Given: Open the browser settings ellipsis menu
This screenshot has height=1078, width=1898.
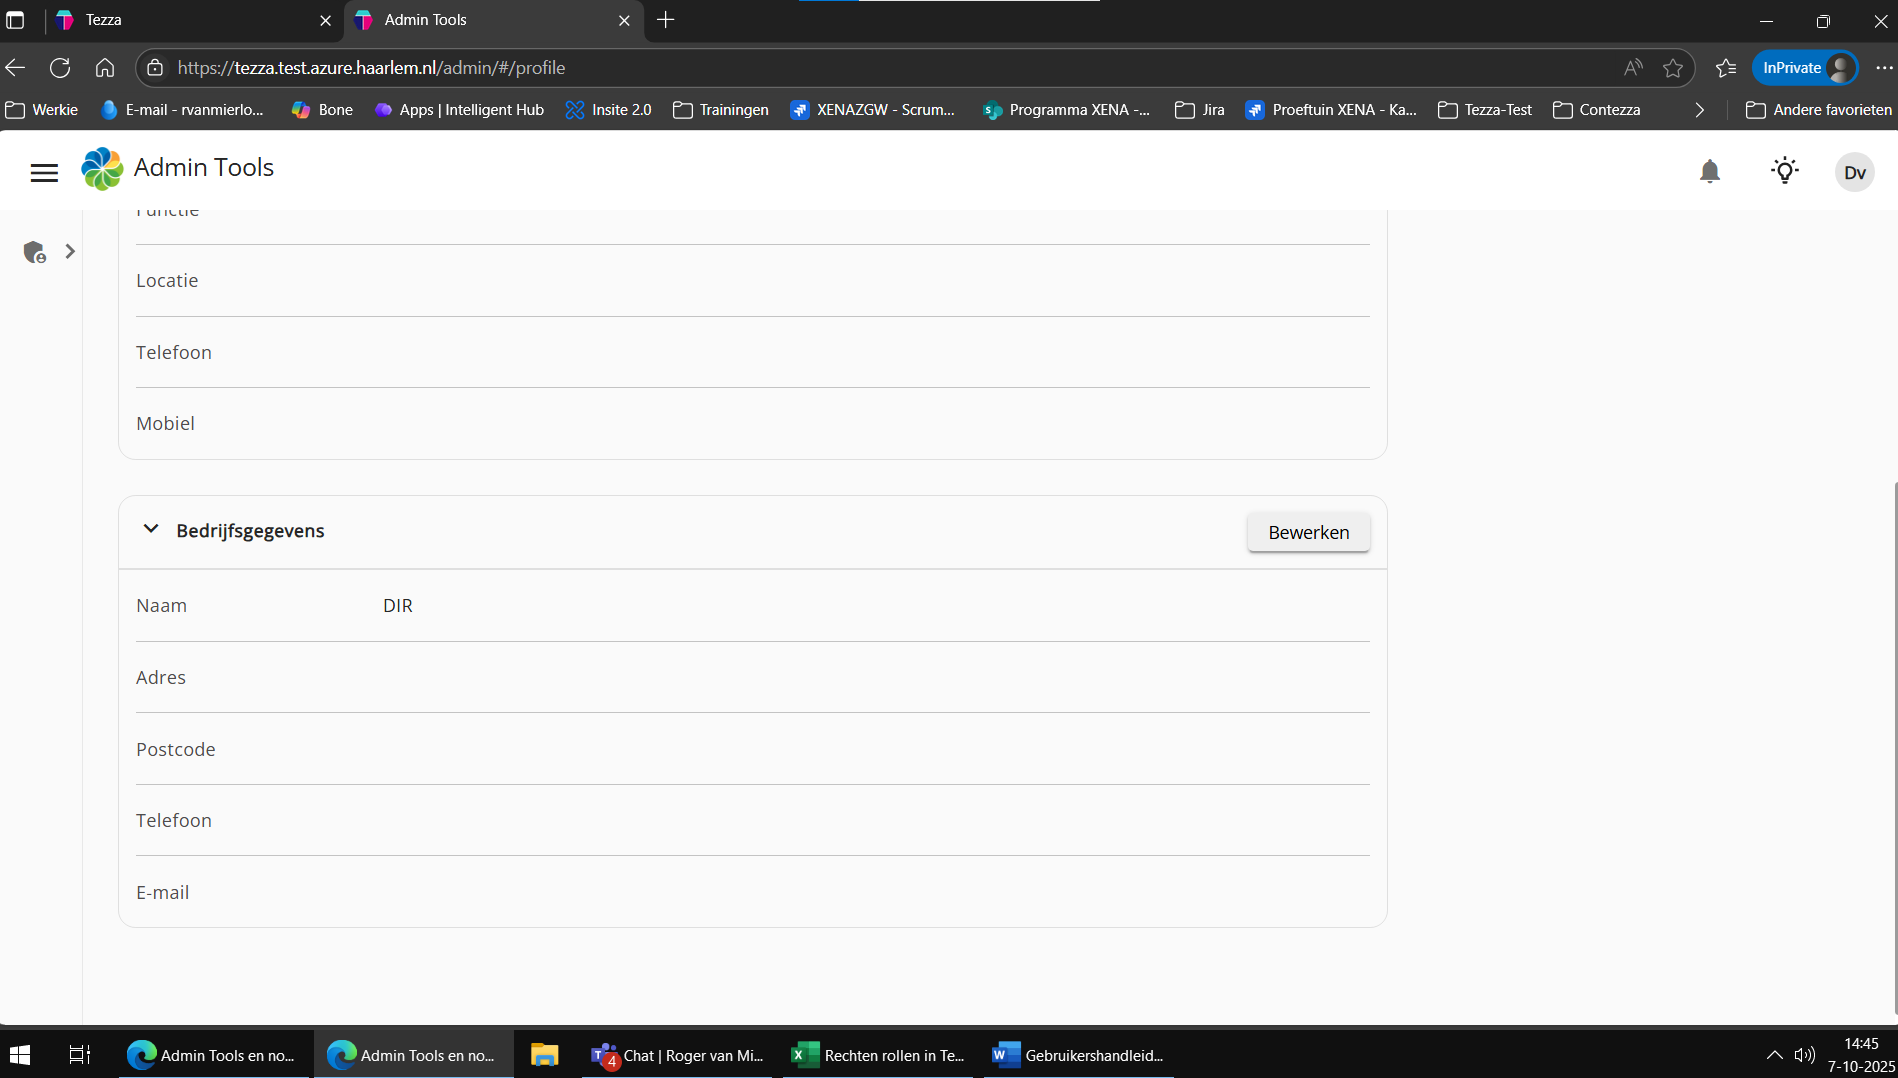Looking at the screenshot, I should coord(1884,68).
